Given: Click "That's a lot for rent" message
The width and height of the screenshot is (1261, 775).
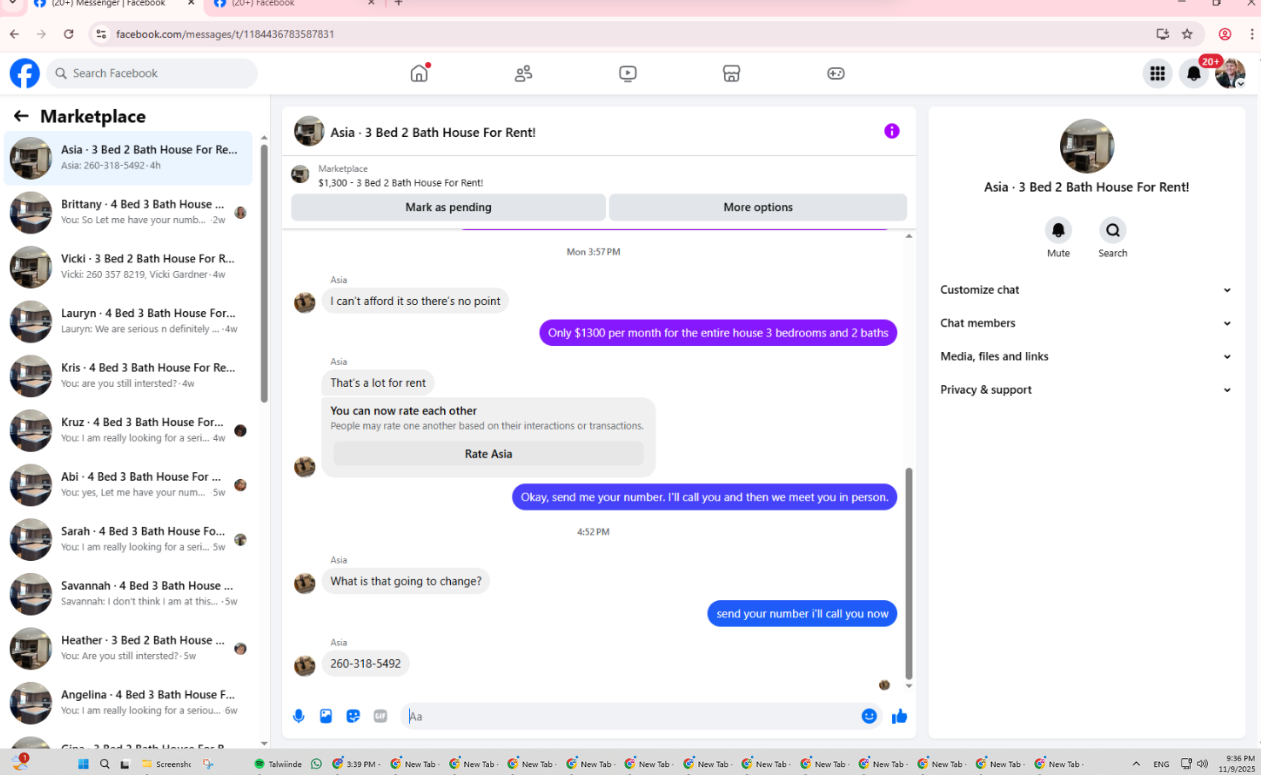Looking at the screenshot, I should point(378,383).
